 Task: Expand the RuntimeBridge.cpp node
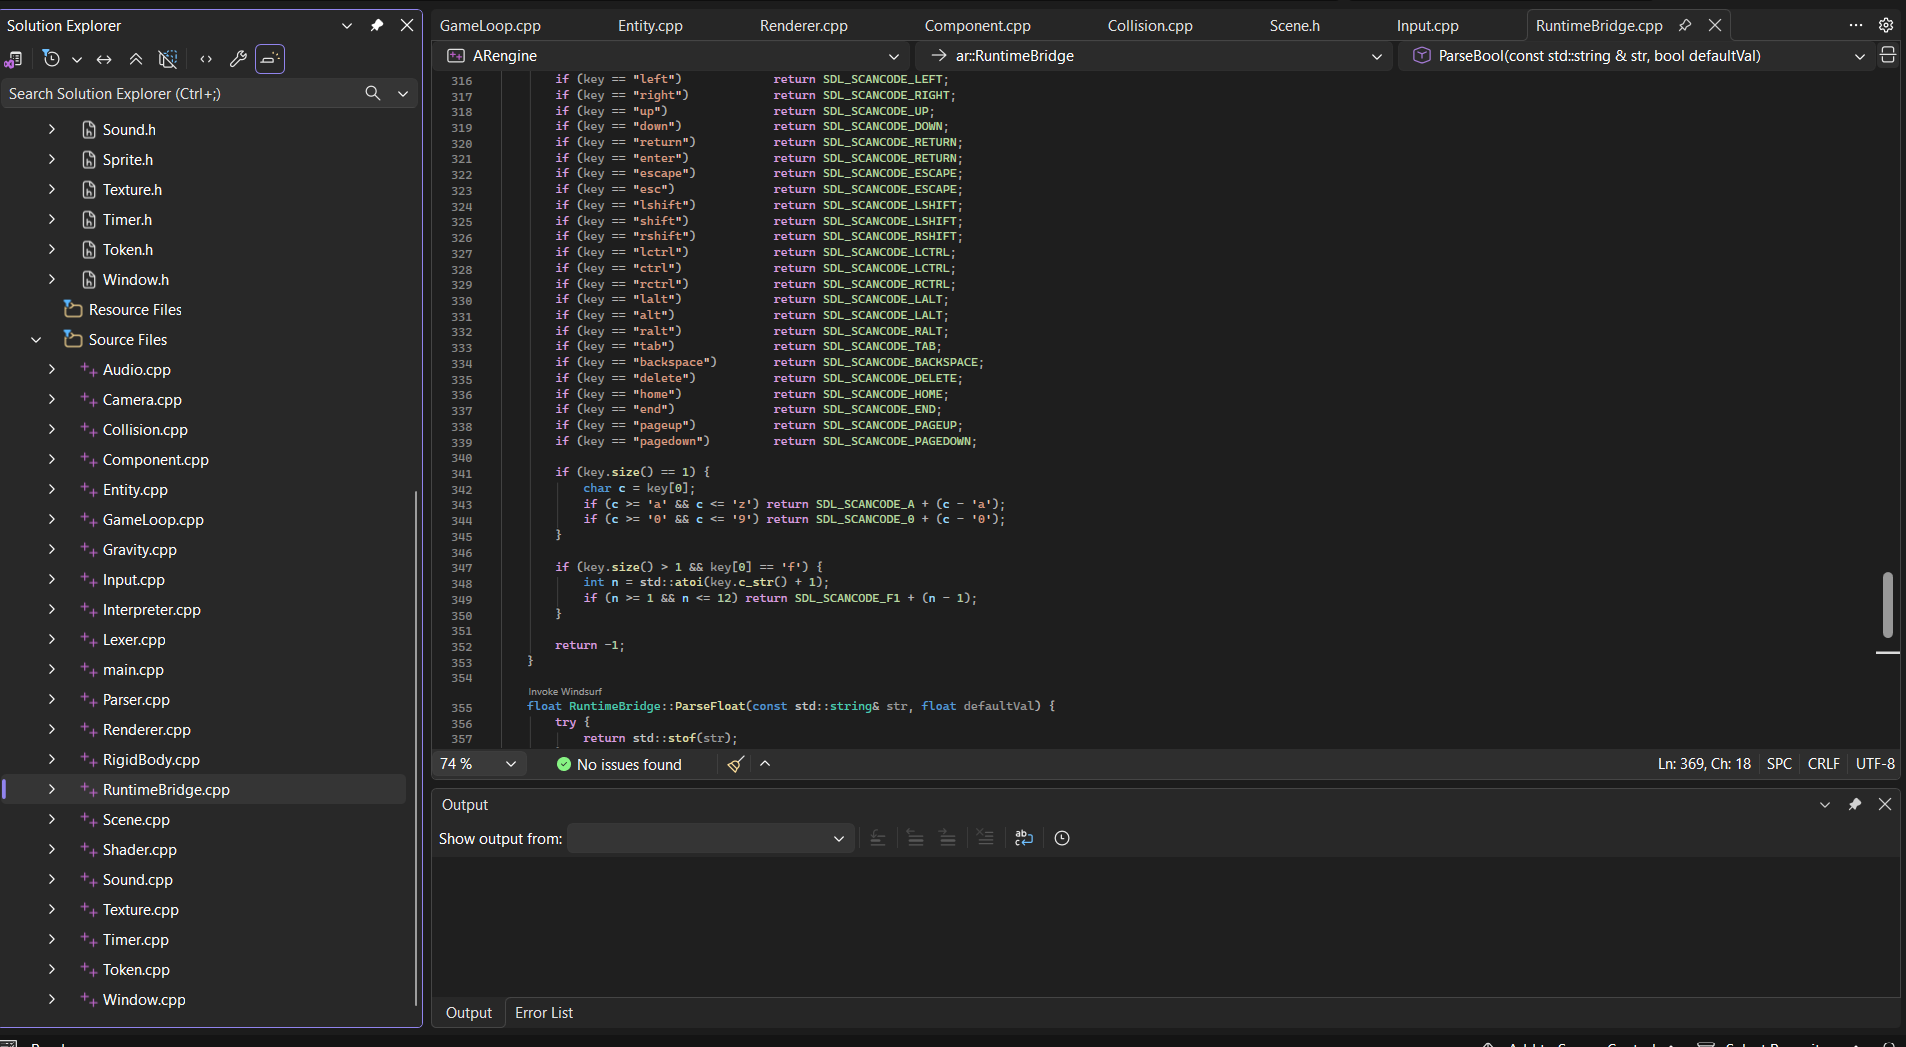tap(52, 789)
